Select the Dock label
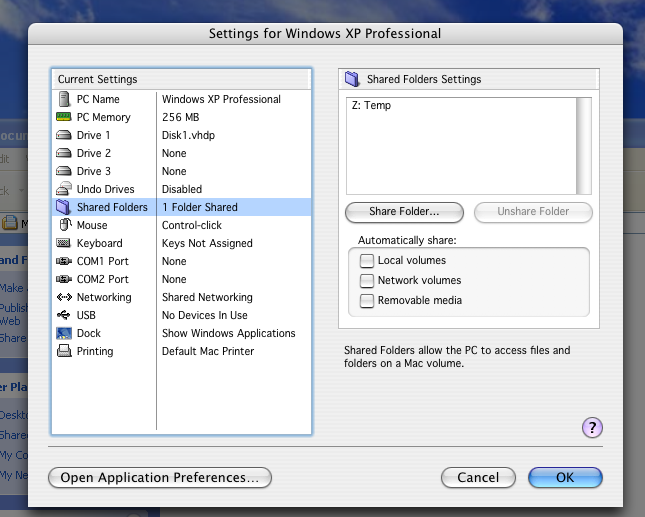Viewport: 645px width, 517px height. click(89, 333)
